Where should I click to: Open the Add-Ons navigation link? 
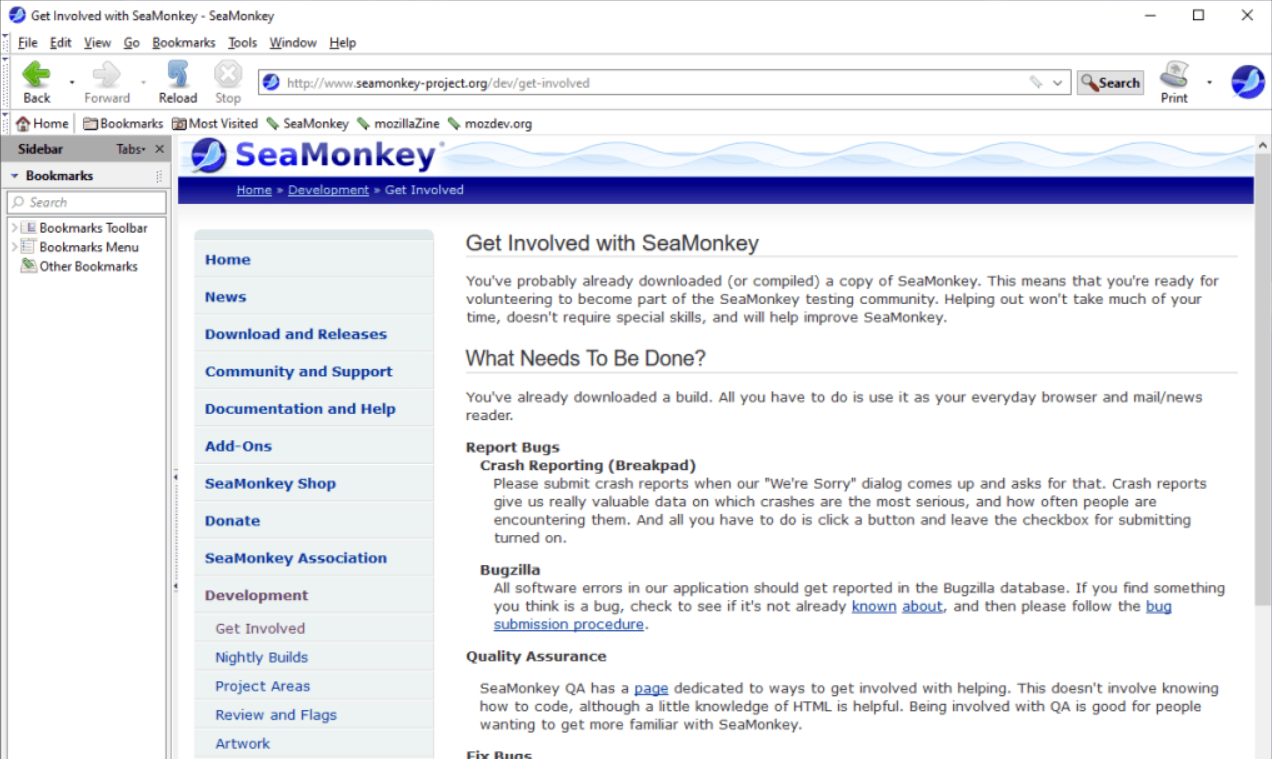pyautogui.click(x=238, y=446)
